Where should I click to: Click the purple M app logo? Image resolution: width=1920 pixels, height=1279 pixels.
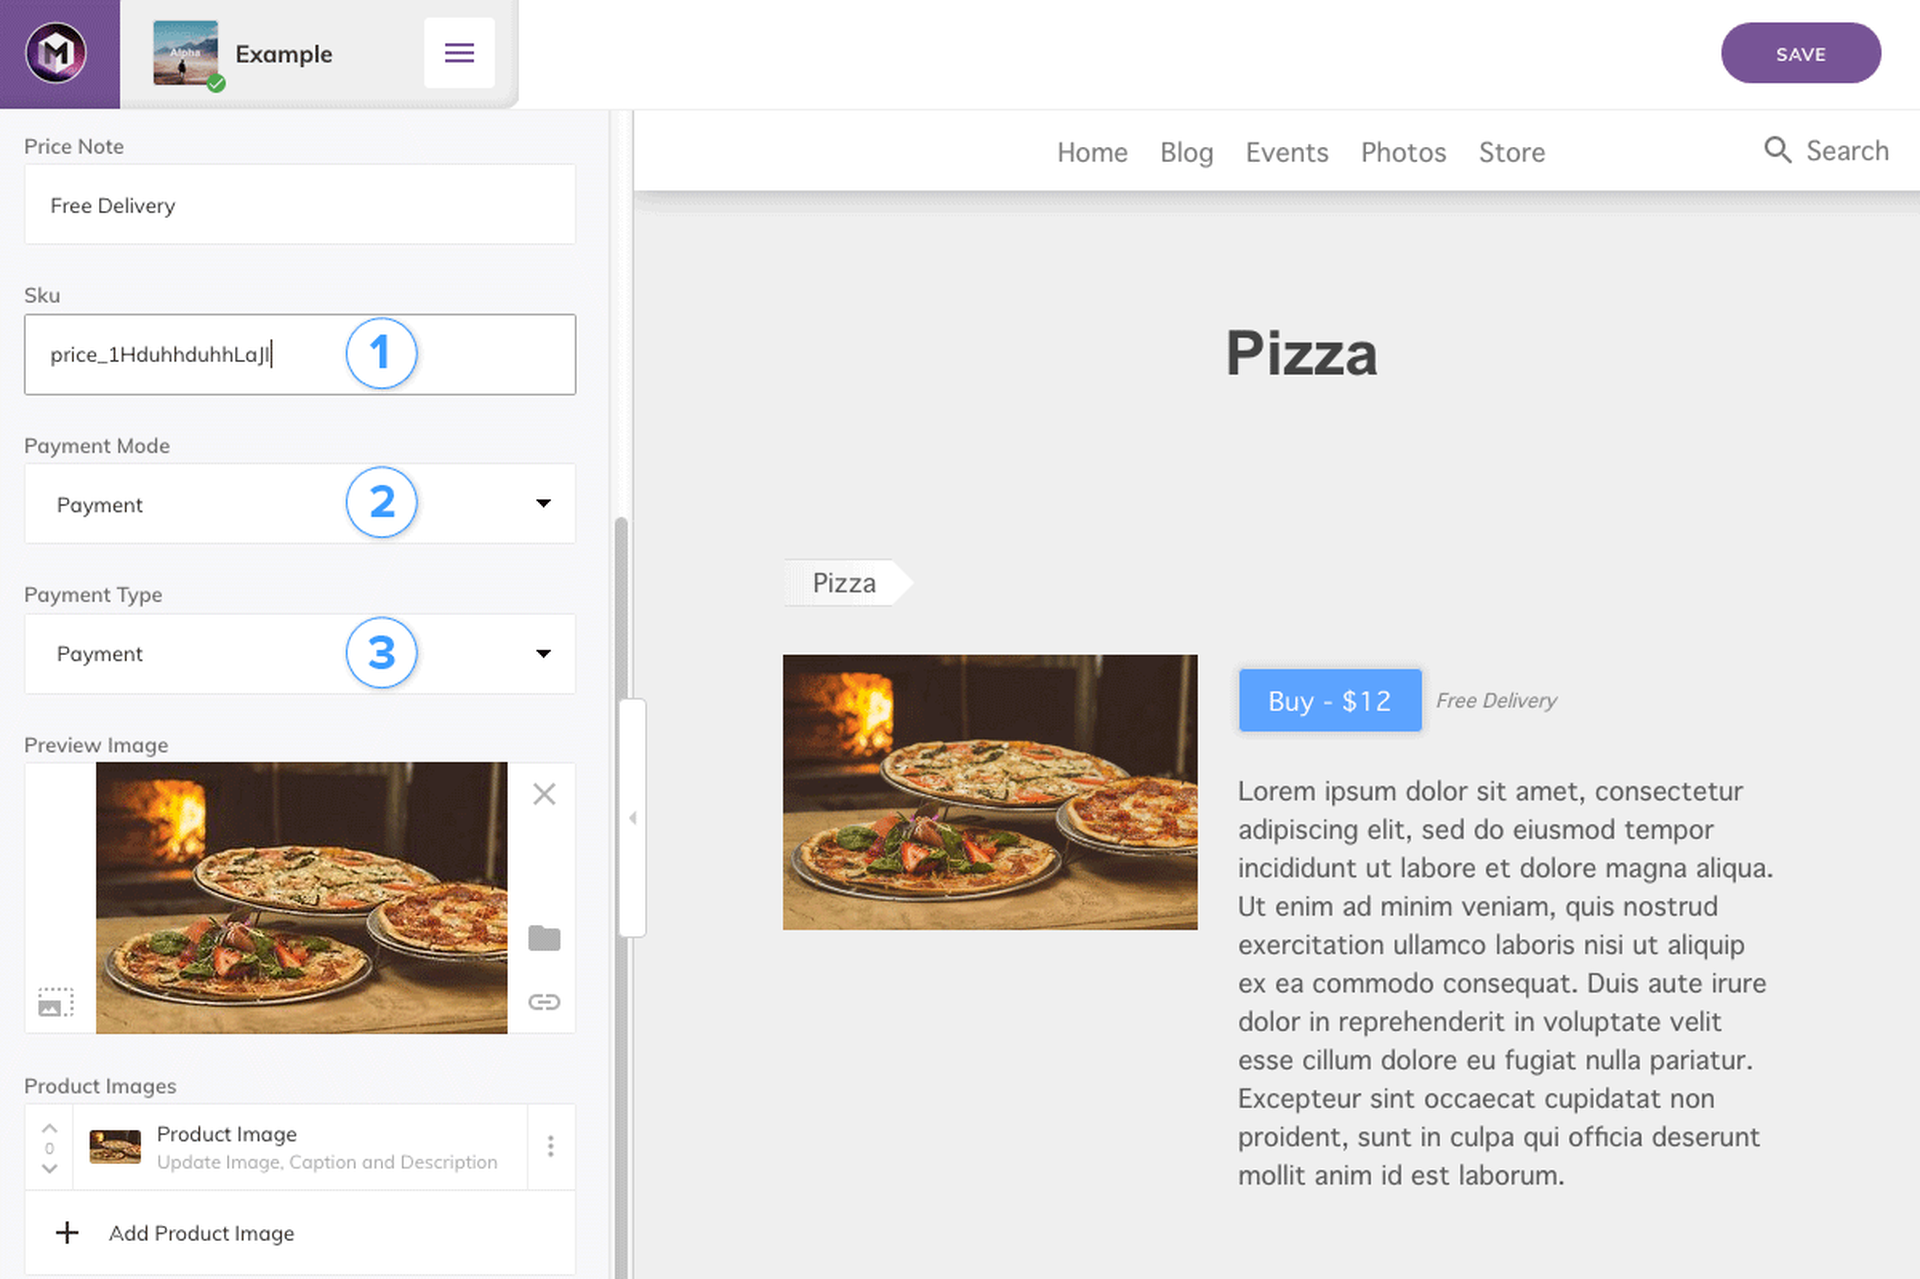(x=57, y=53)
